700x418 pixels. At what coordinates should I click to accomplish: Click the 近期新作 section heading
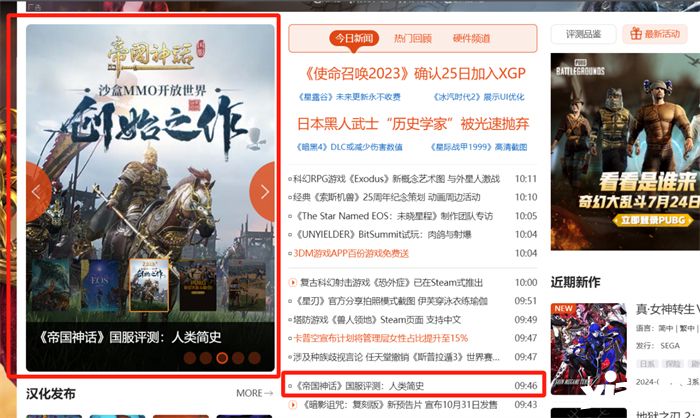[575, 282]
